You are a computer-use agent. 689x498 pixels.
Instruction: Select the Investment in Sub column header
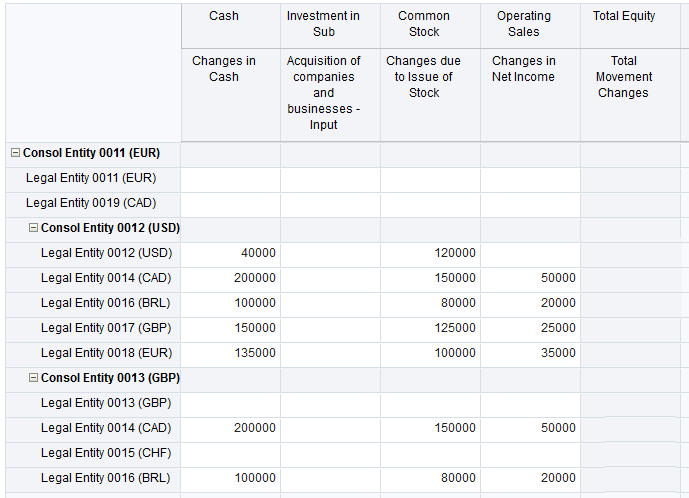tap(330, 25)
